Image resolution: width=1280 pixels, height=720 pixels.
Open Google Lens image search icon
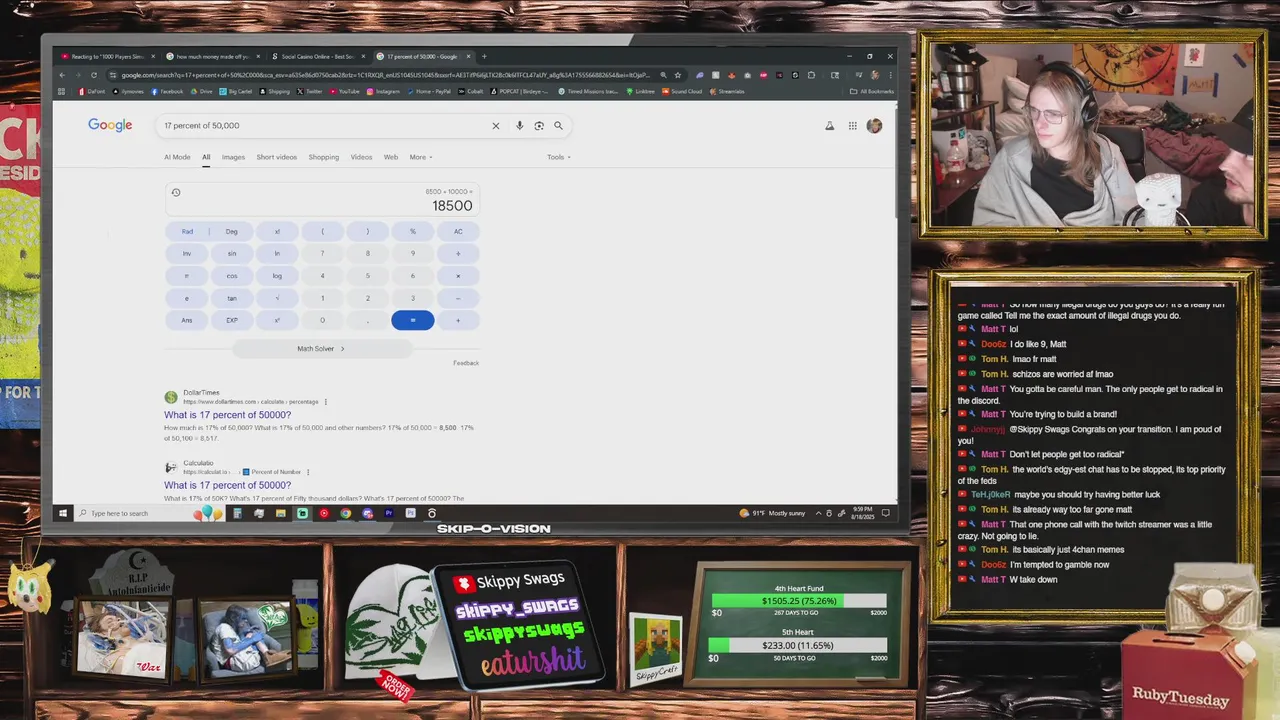[539, 126]
